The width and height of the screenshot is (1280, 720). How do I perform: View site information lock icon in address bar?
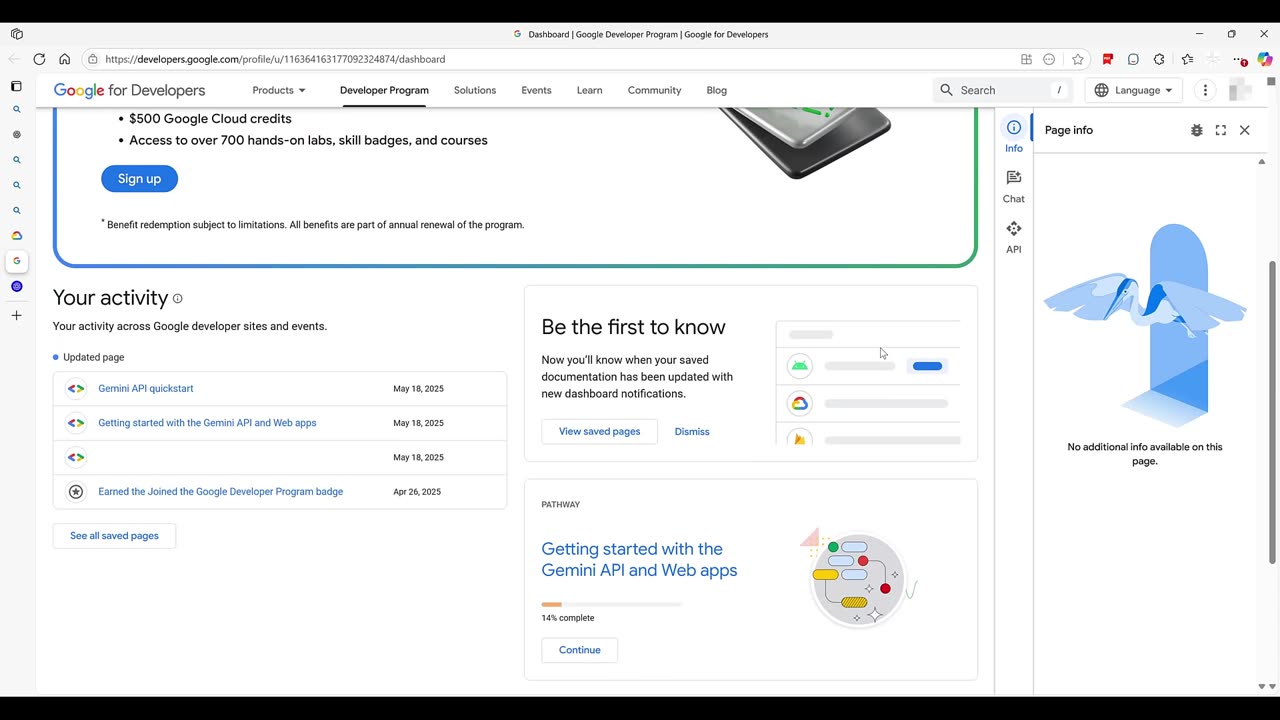93,59
